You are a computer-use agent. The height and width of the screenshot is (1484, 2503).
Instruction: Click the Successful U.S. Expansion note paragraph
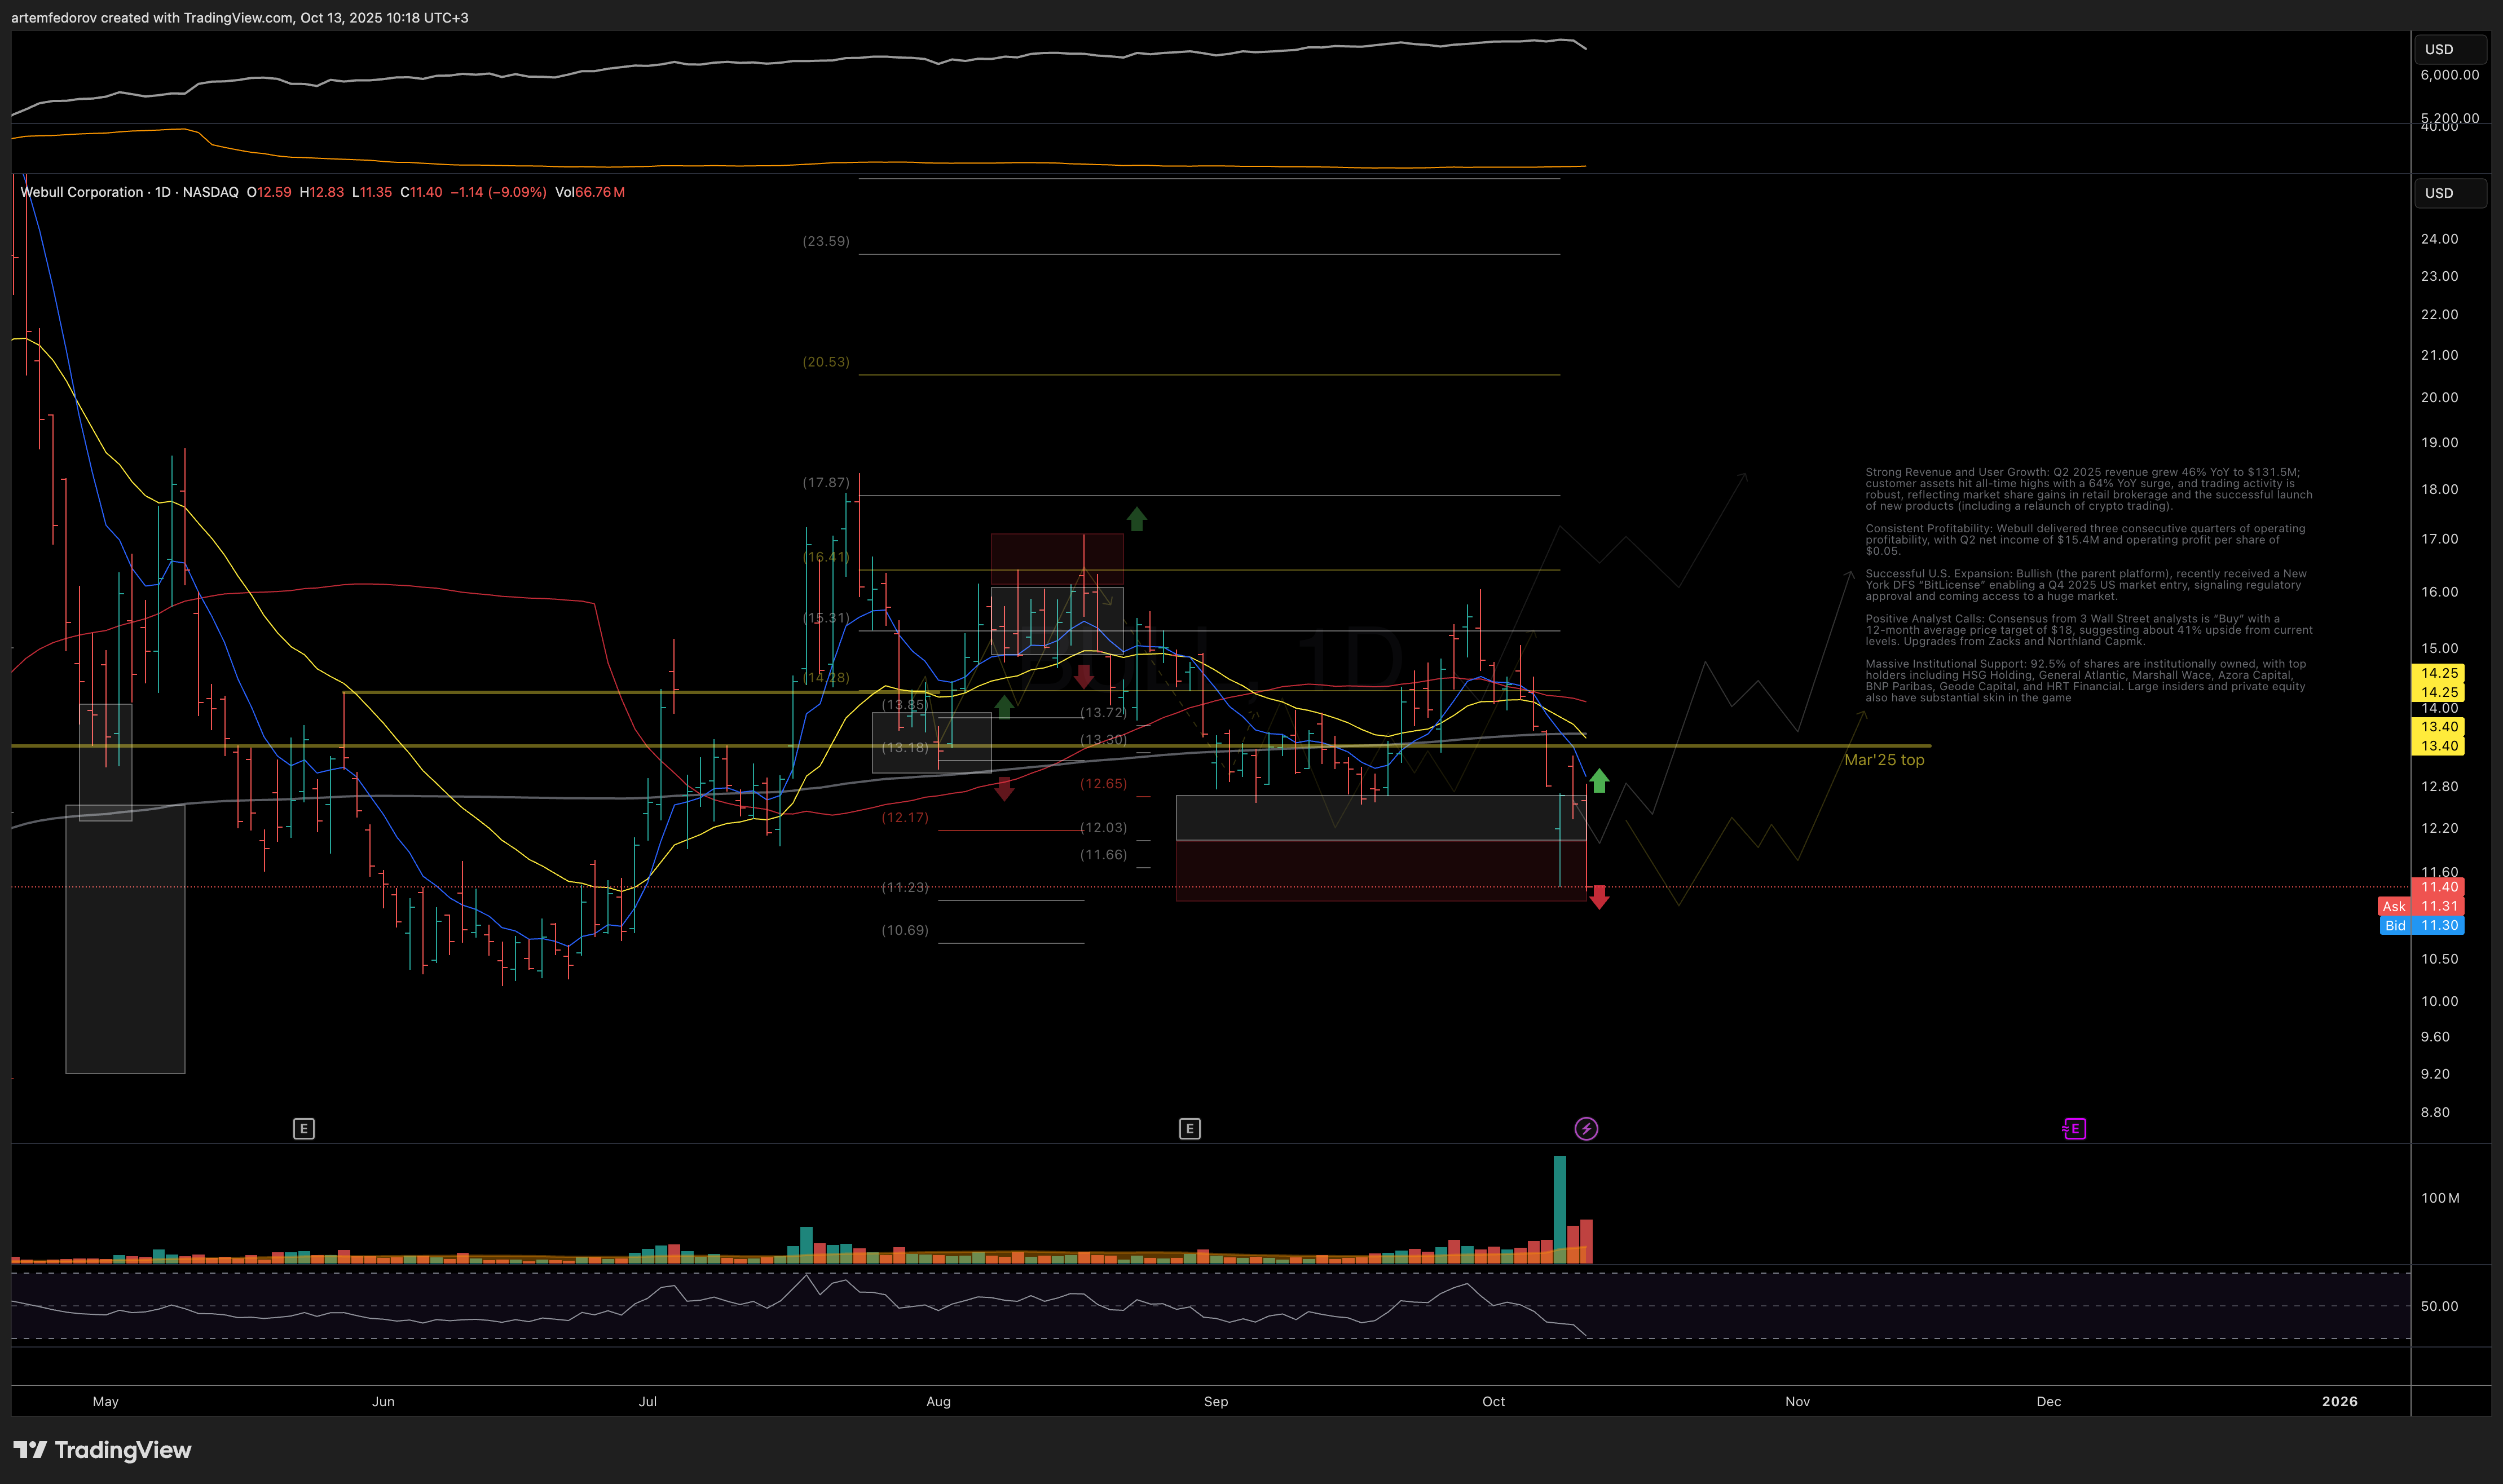pos(2086,585)
